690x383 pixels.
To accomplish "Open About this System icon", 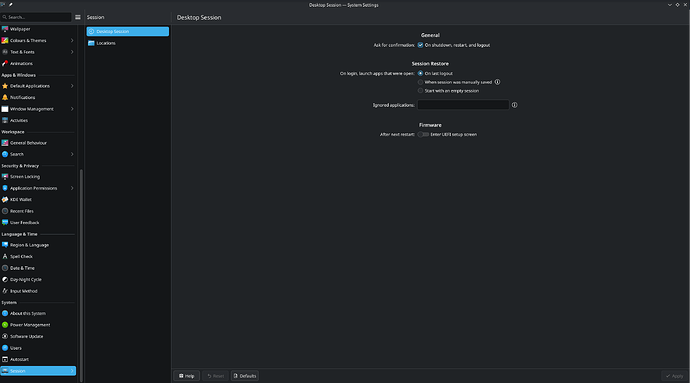I will [5, 313].
